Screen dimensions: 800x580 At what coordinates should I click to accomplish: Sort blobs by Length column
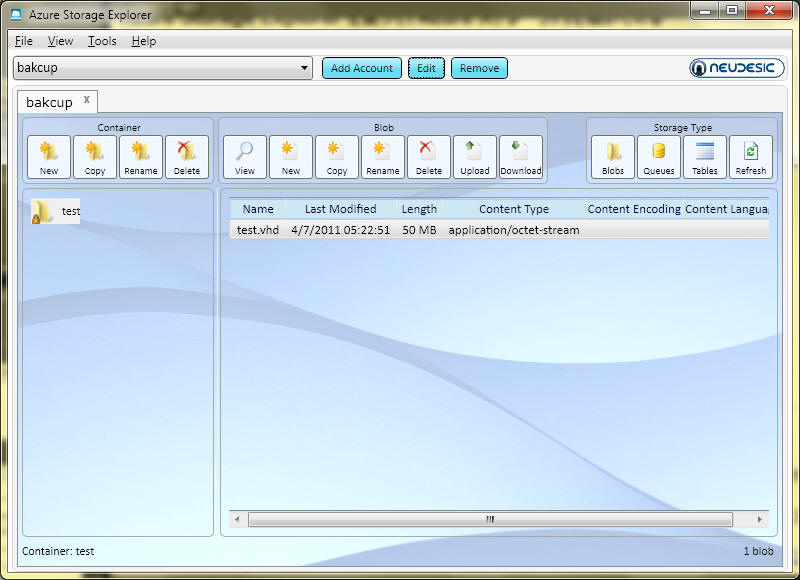tap(419, 209)
